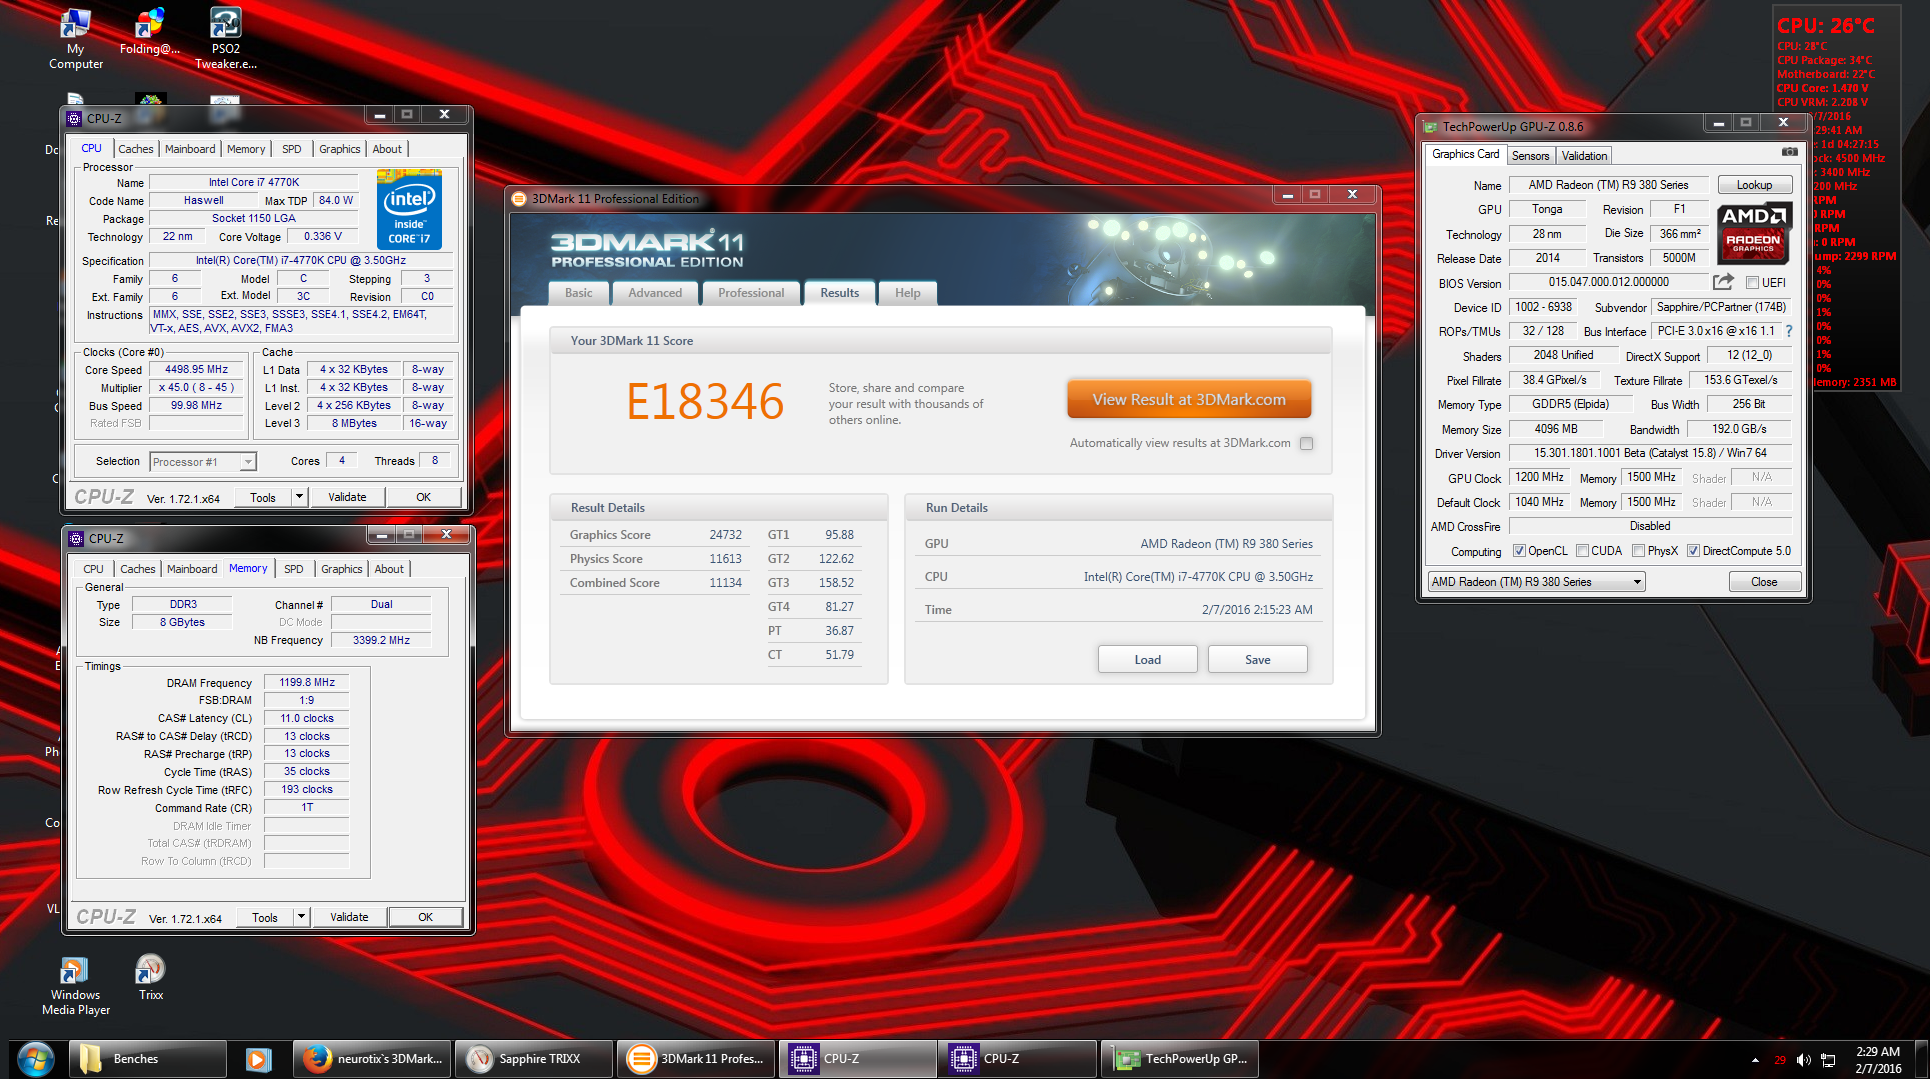Click the volume speaker tray icon
Viewport: 1930px width, 1079px height.
1803,1060
